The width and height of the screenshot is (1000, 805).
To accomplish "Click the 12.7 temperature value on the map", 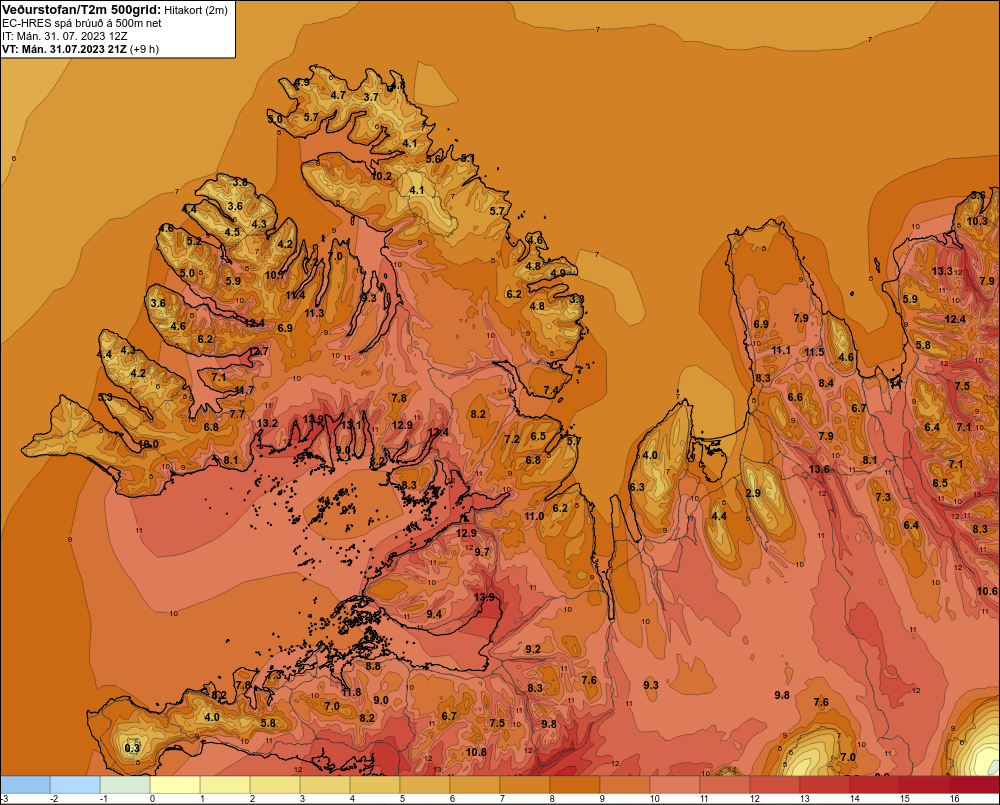I will (258, 351).
